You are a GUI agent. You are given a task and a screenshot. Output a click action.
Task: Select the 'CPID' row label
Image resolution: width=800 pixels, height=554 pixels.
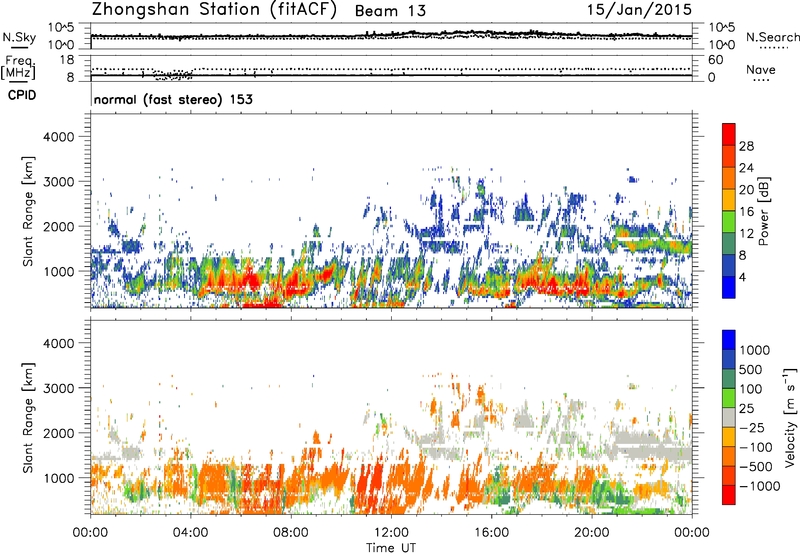[22, 95]
